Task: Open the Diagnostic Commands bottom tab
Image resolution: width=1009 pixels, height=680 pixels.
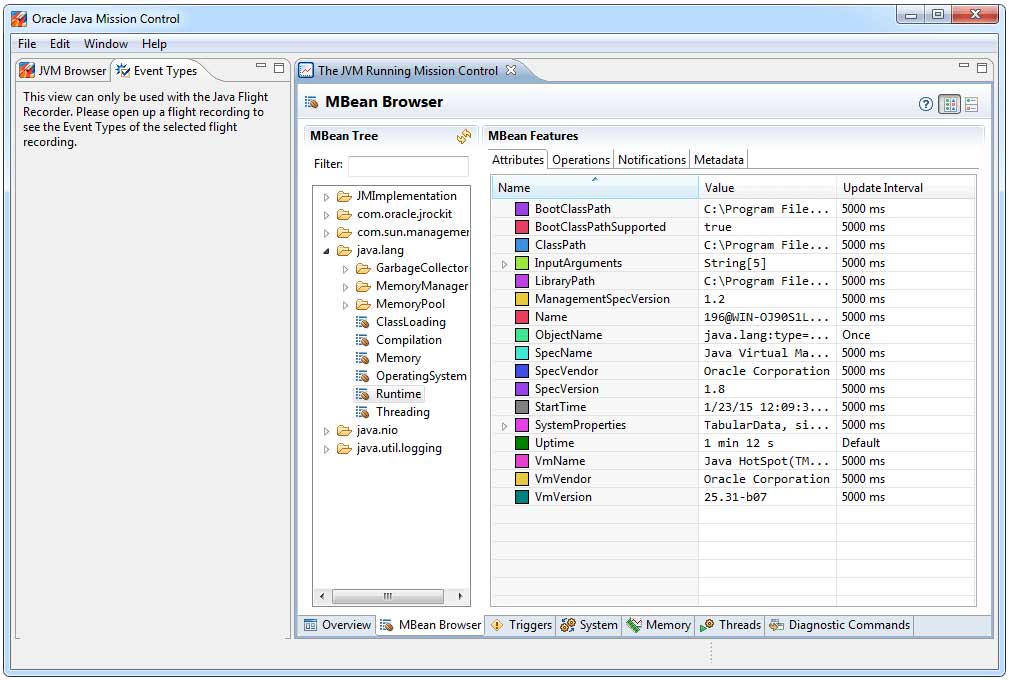Action: (840, 625)
